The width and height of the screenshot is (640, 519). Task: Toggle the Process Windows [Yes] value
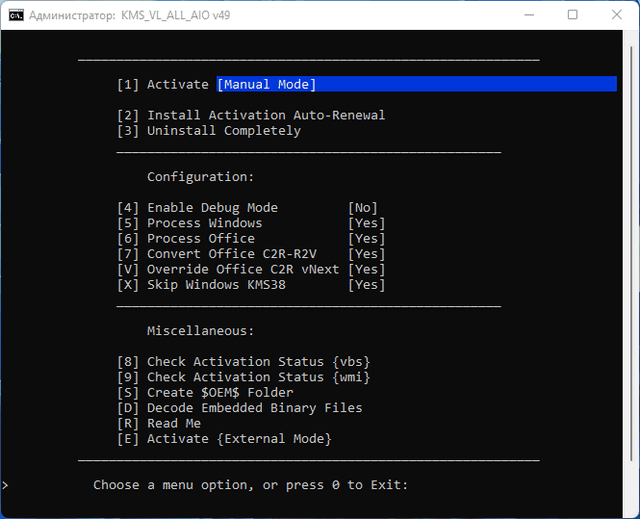click(x=366, y=223)
